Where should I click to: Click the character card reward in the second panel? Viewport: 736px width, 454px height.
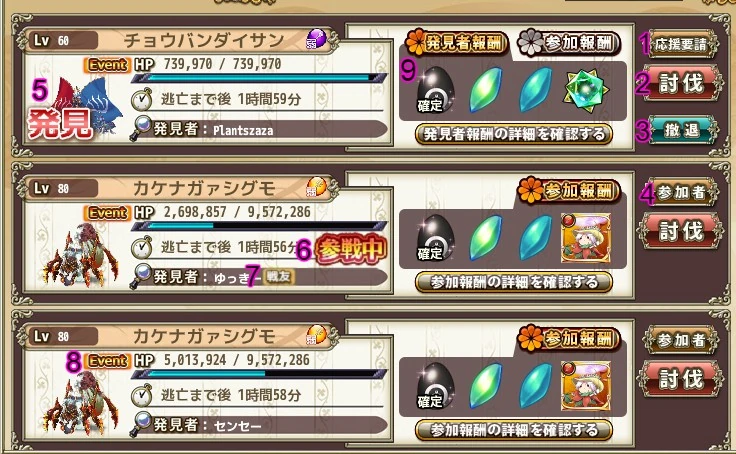click(586, 237)
